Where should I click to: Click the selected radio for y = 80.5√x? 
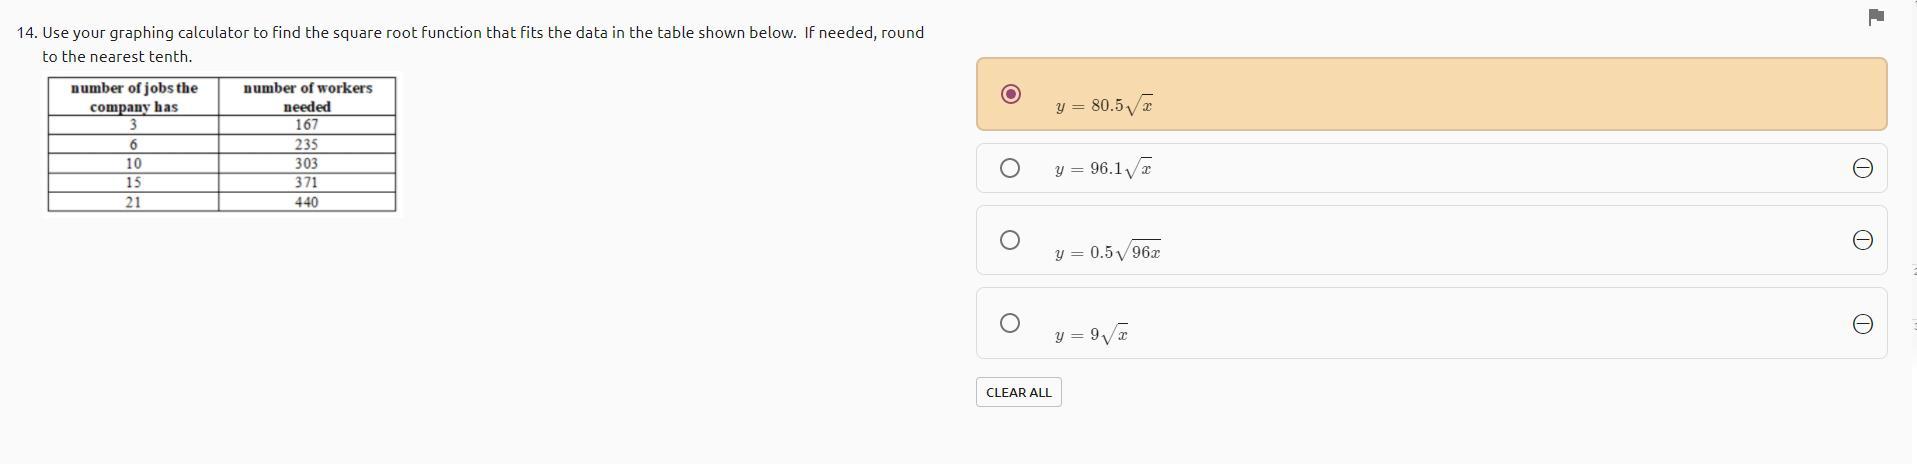[1010, 94]
